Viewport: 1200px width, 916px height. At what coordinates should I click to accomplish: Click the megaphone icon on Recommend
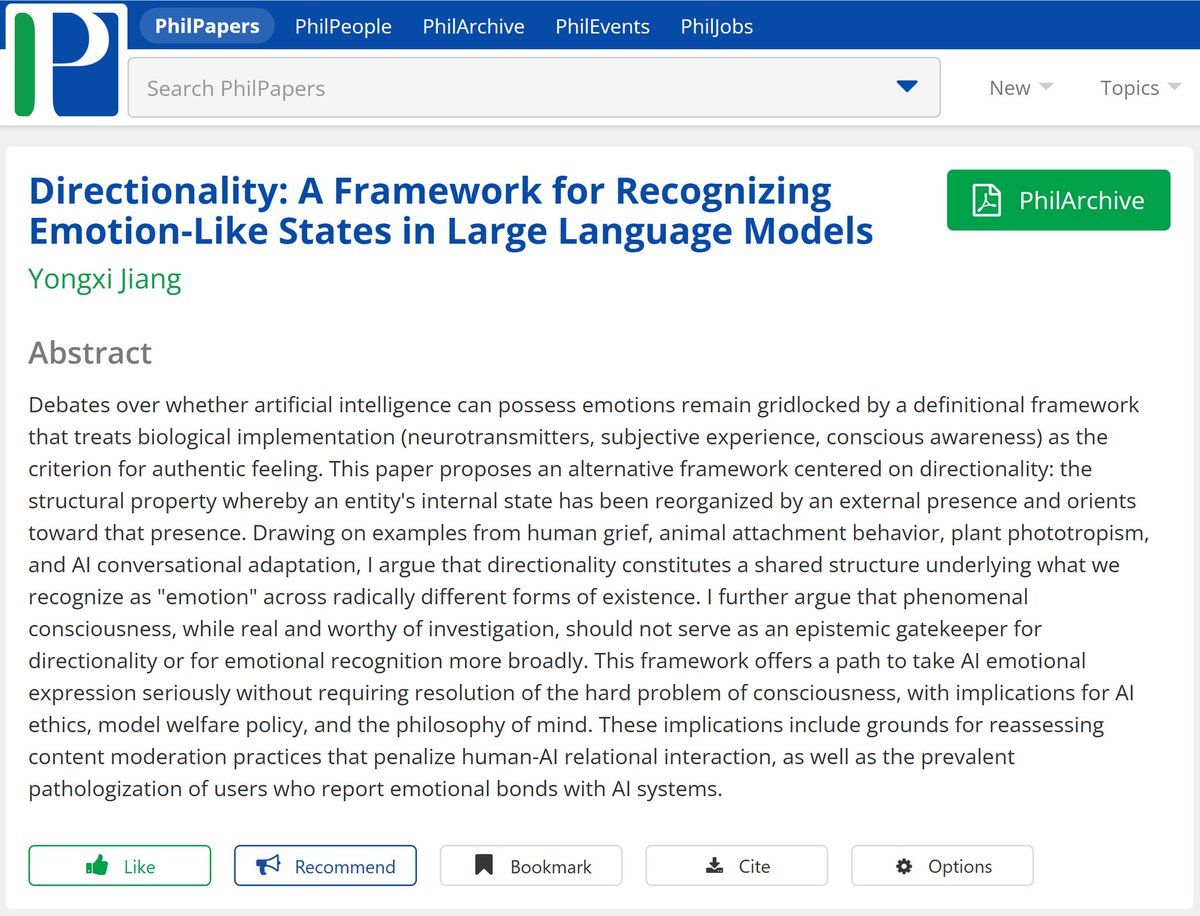(267, 865)
